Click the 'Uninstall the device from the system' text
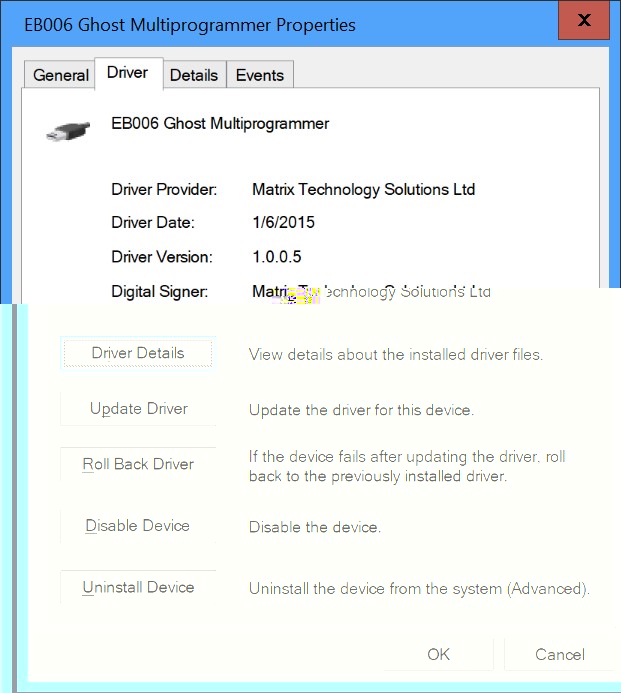 419,589
